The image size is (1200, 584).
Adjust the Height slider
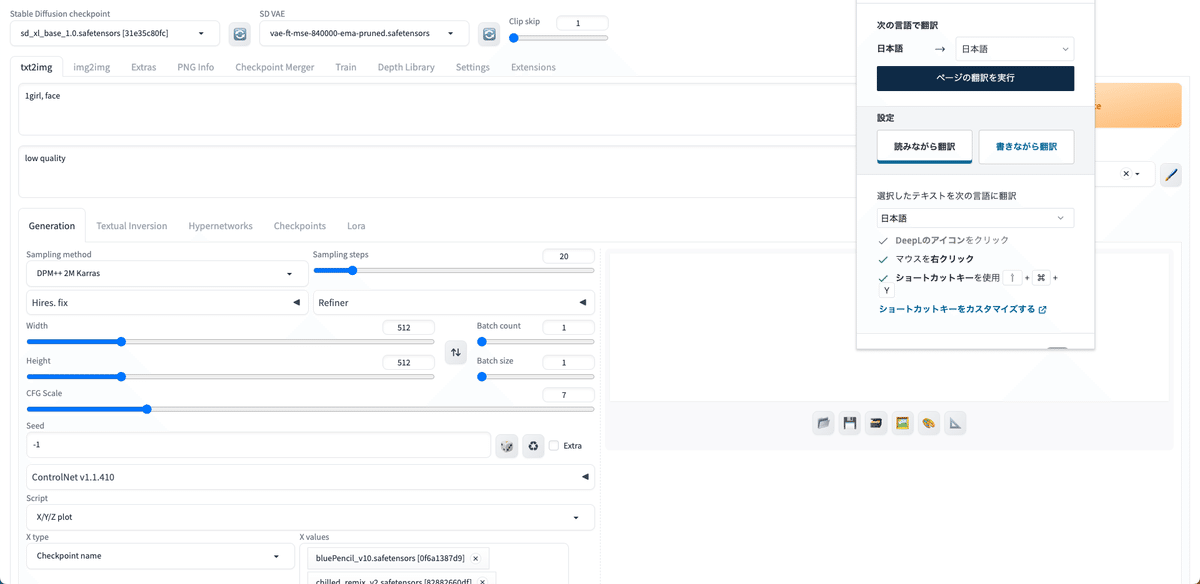(230, 377)
